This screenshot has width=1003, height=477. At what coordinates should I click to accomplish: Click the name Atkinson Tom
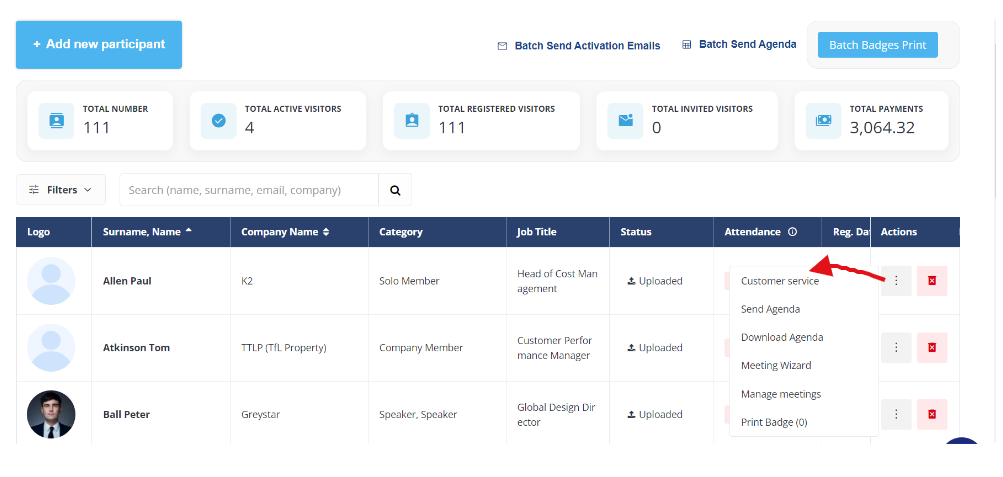pos(136,348)
